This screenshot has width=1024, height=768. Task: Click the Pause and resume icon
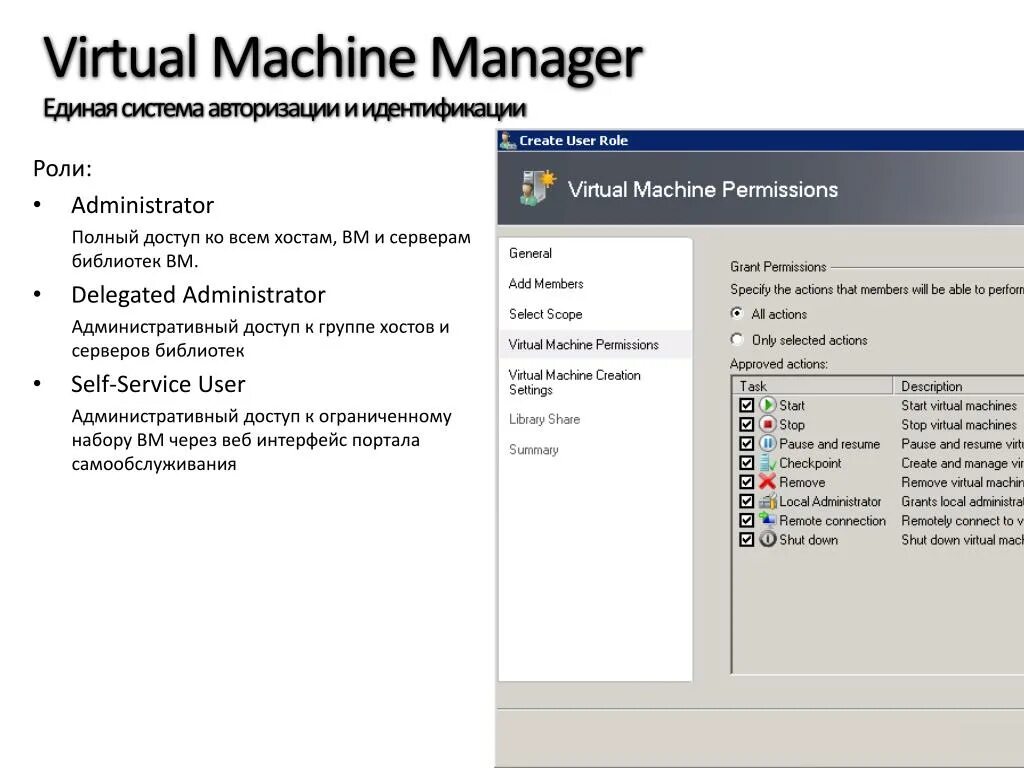767,443
